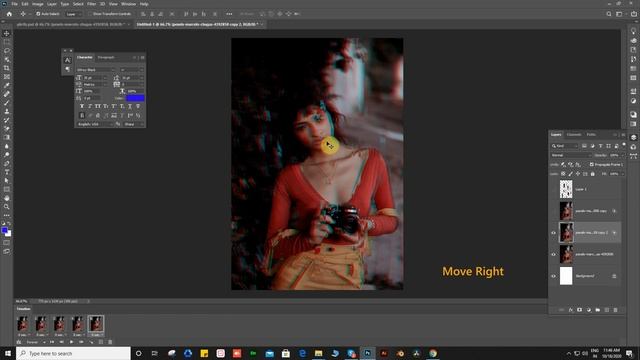Image resolution: width=640 pixels, height=360 pixels.
Task: Select the Spot Healing Brush tool
Action: (7, 94)
